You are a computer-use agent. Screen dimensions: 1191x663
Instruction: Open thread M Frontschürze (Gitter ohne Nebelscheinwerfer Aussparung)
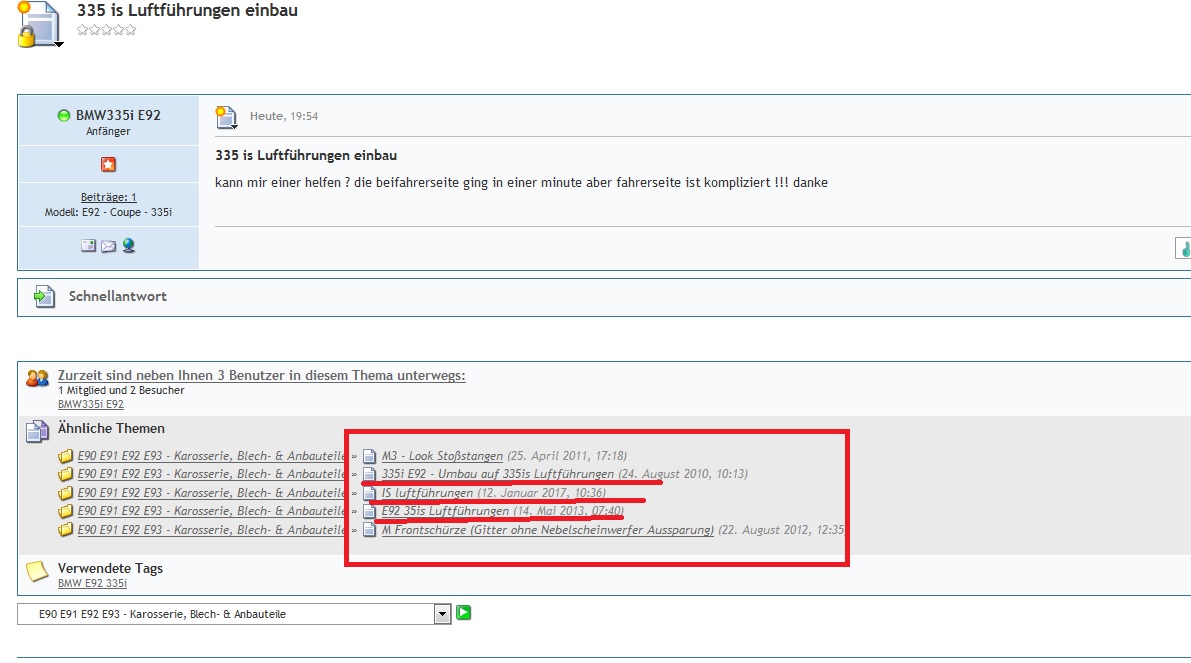548,530
